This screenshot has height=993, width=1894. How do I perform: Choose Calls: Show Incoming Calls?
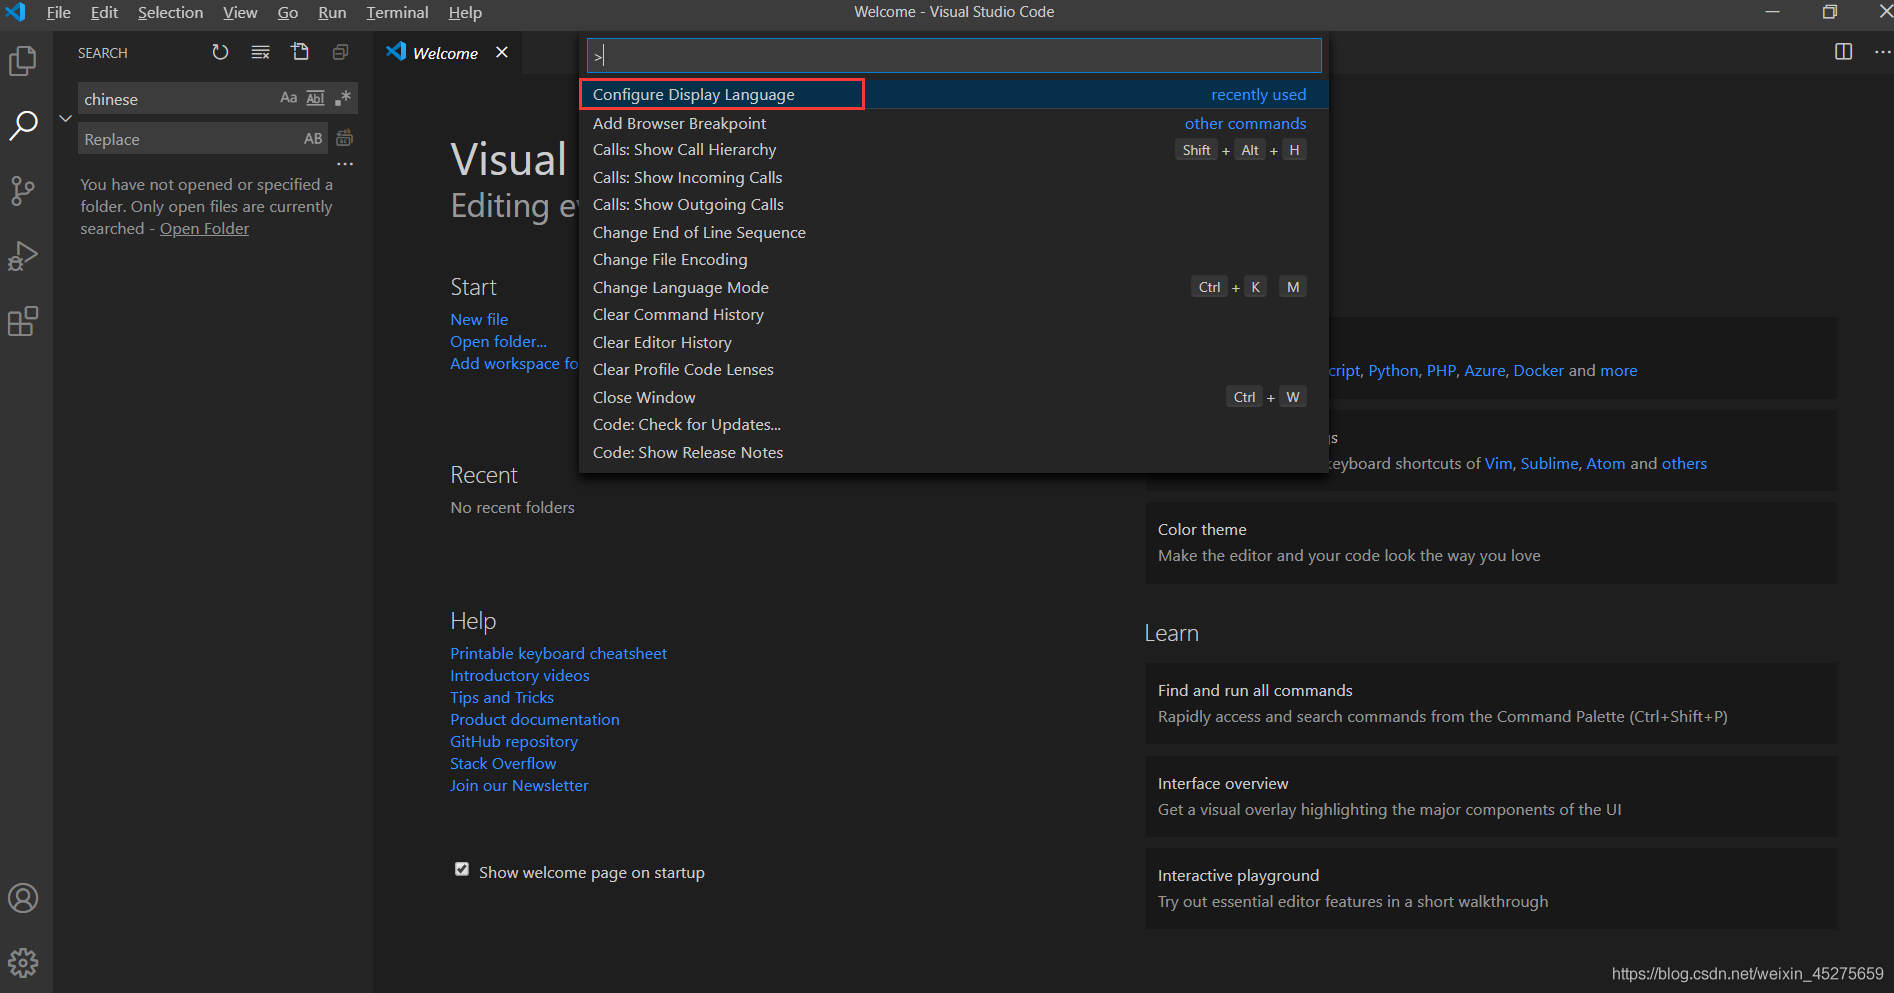point(954,177)
